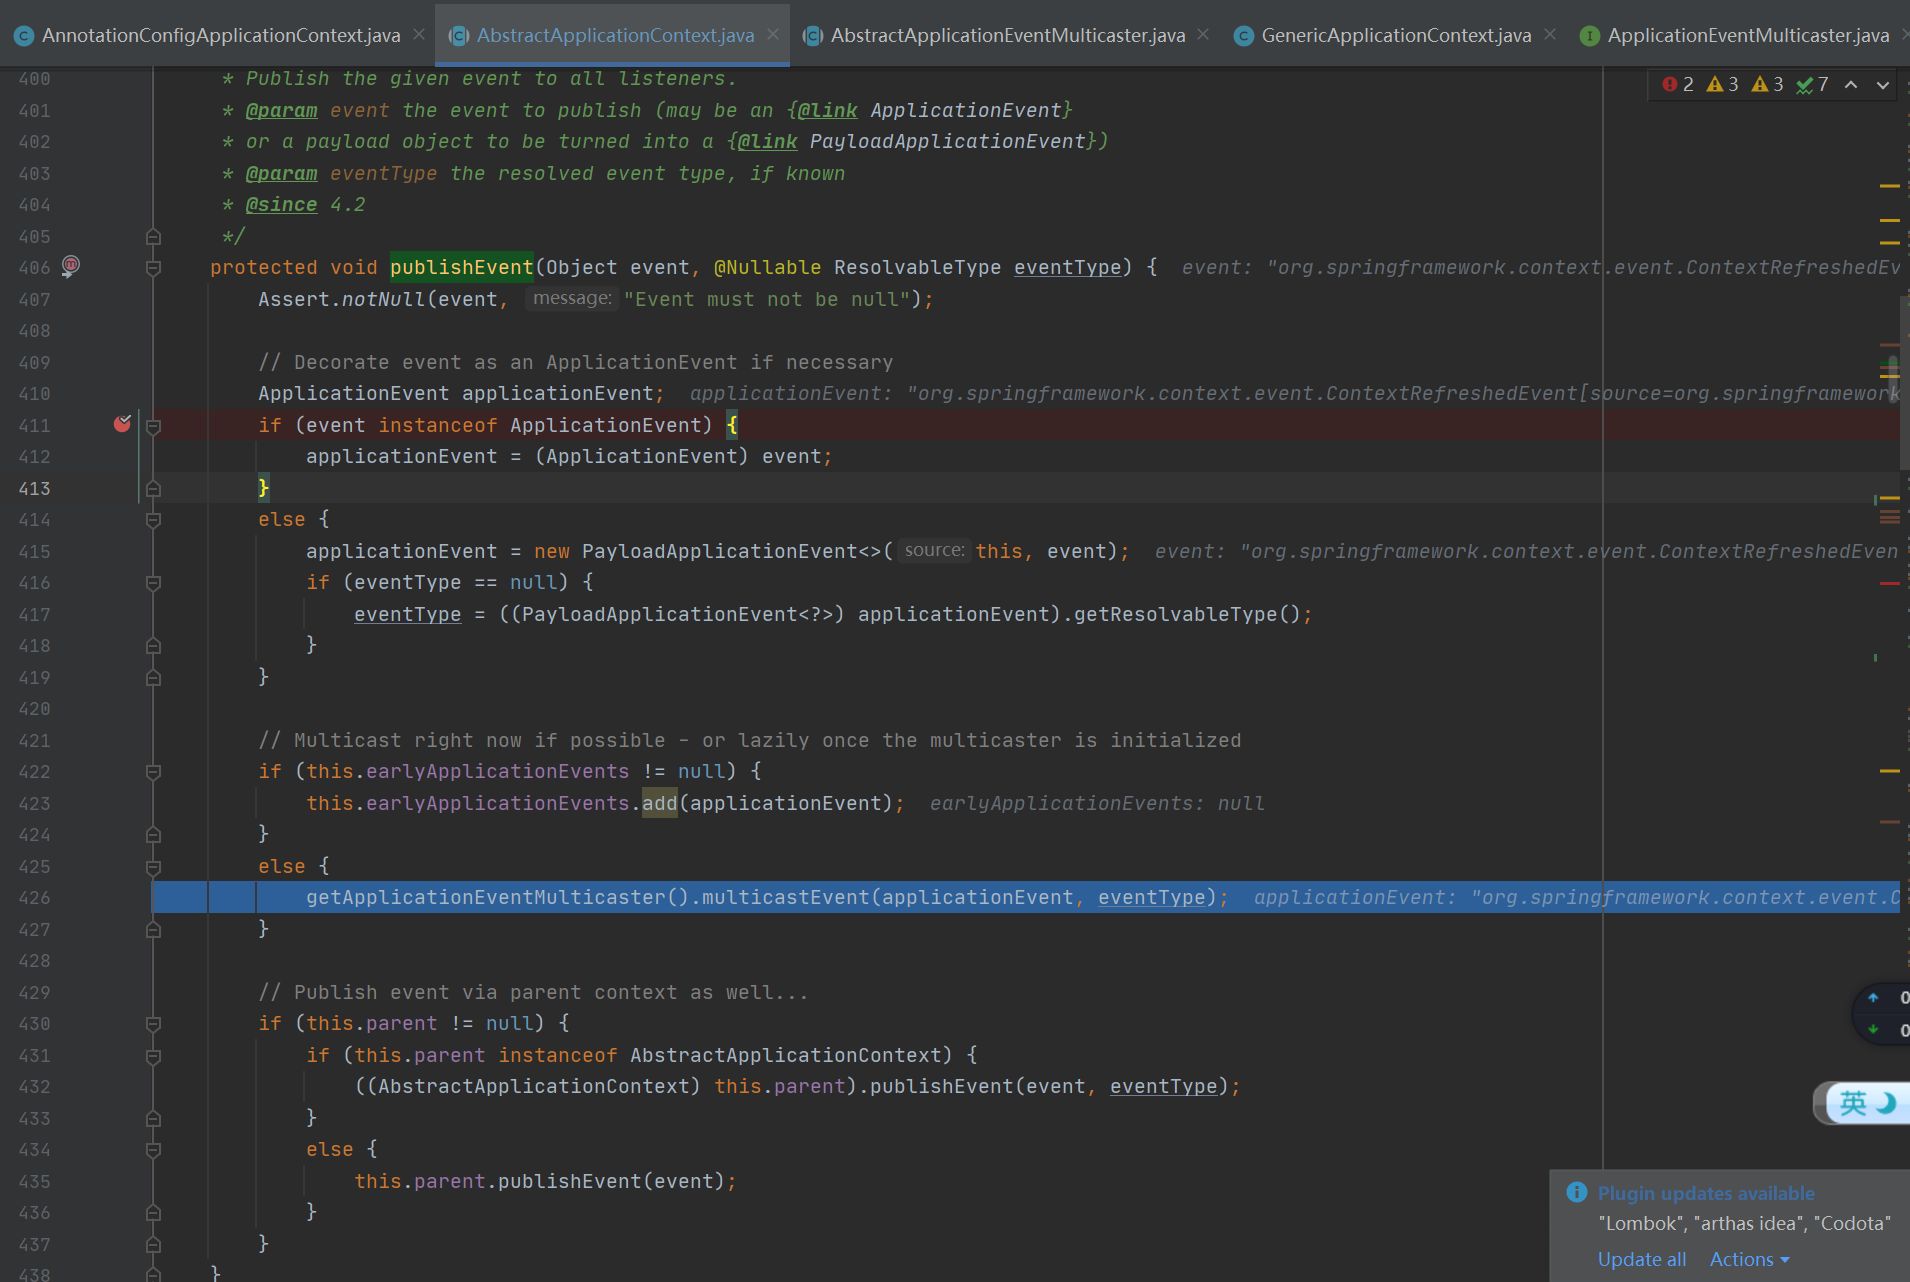The image size is (1910, 1282).
Task: Click the highlighted add method on line 423
Action: 659,803
